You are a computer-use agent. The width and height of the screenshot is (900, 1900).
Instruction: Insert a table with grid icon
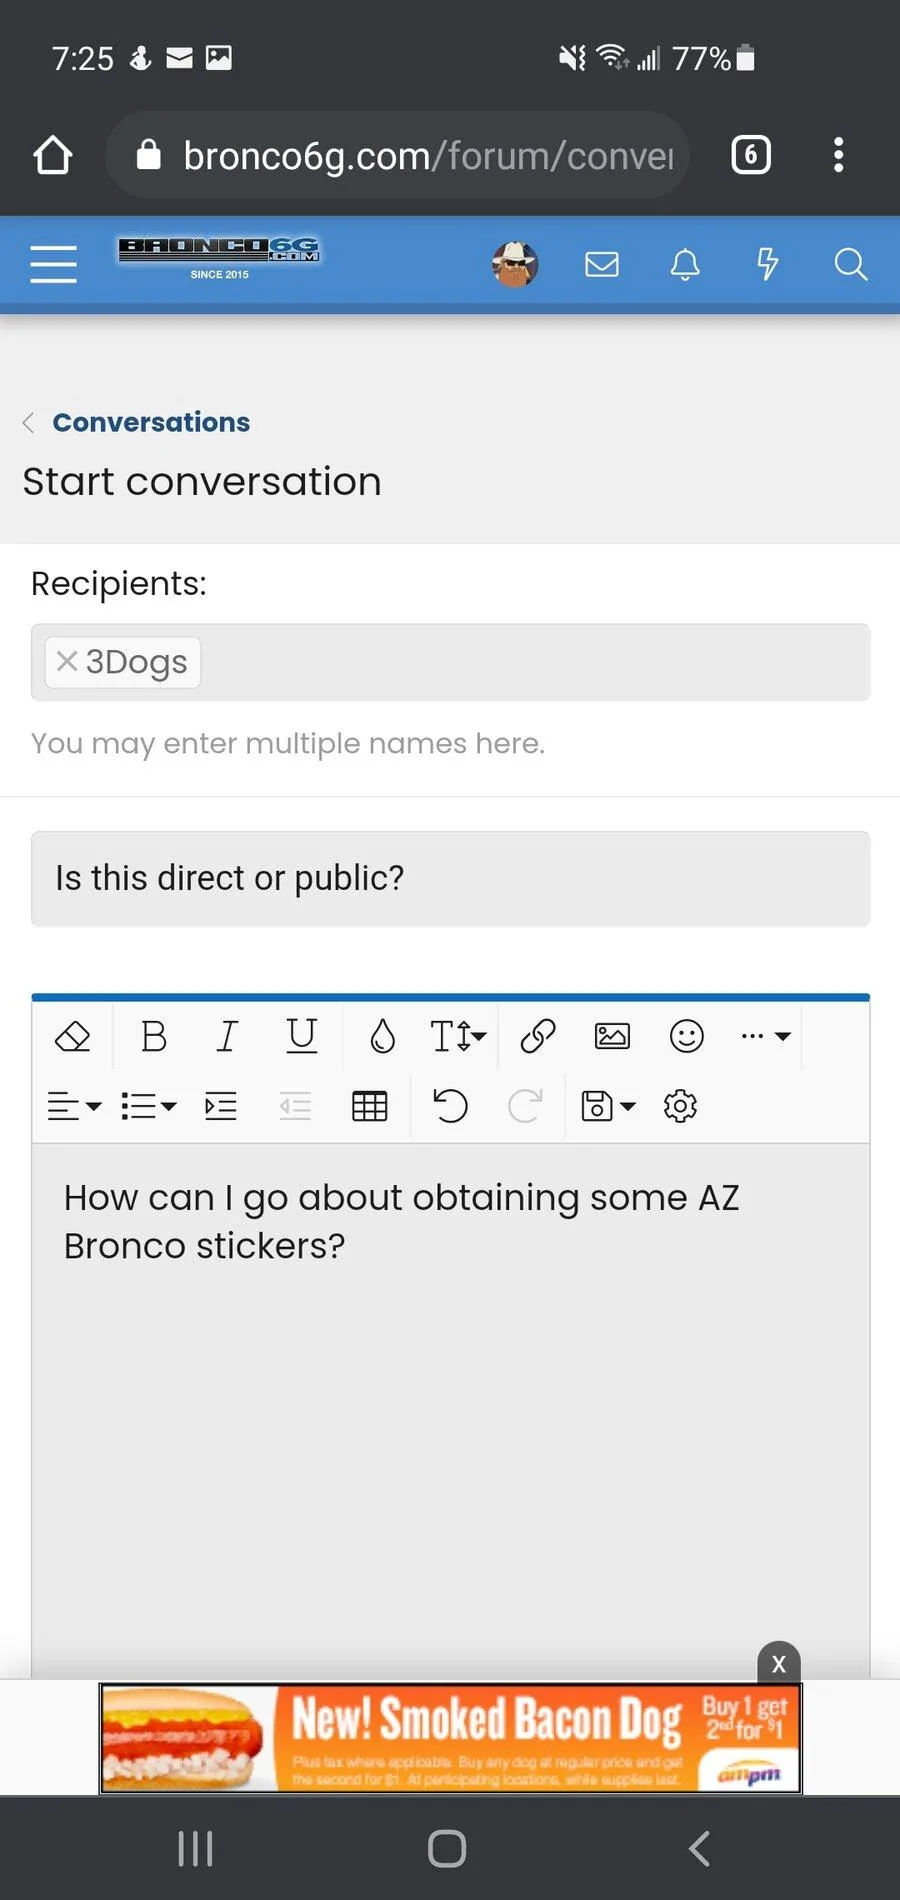coord(369,1106)
